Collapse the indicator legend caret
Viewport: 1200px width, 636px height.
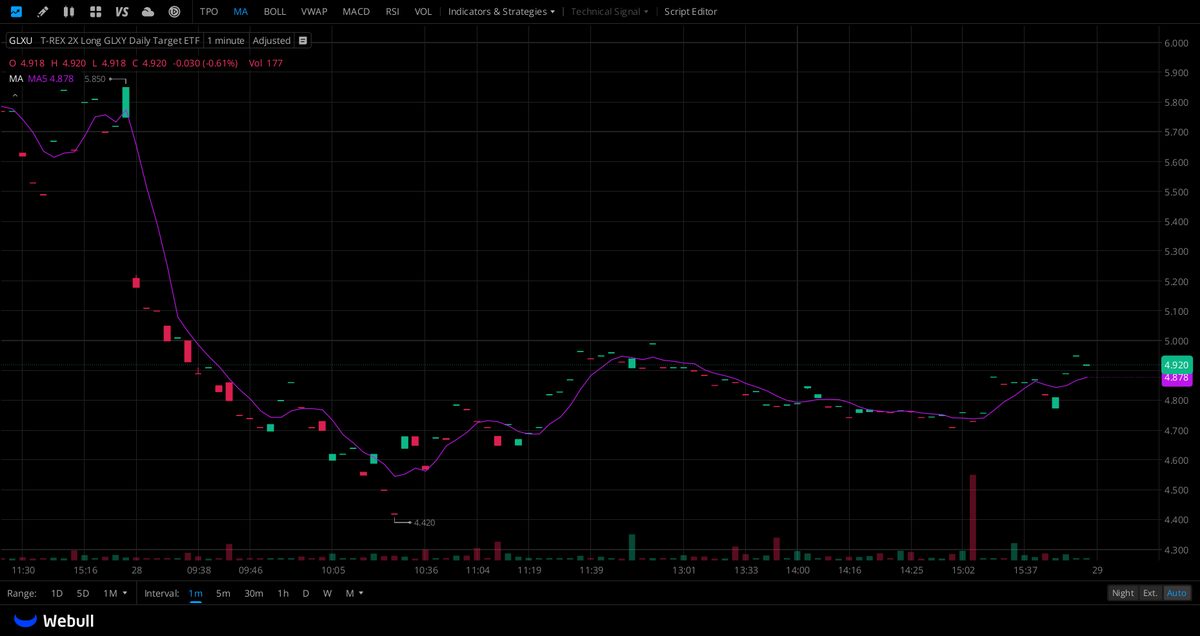pos(14,95)
